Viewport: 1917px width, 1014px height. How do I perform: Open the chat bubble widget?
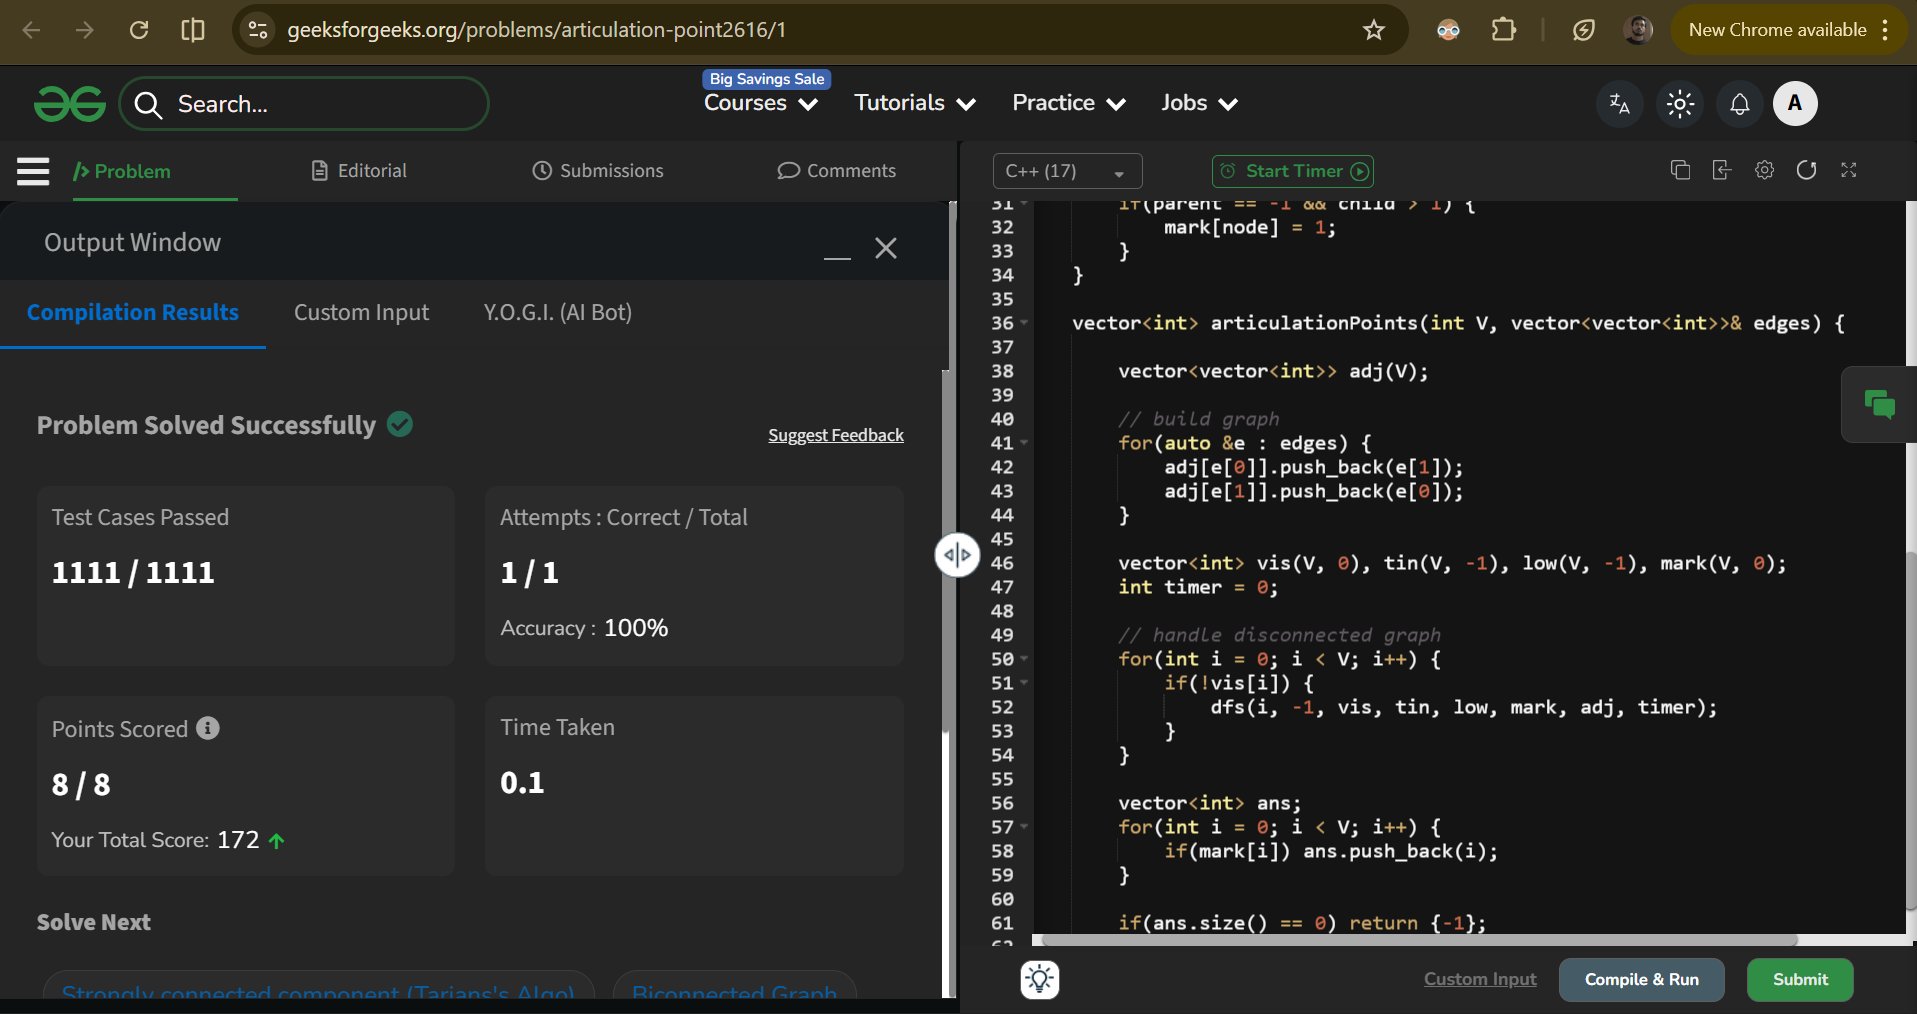click(1879, 404)
